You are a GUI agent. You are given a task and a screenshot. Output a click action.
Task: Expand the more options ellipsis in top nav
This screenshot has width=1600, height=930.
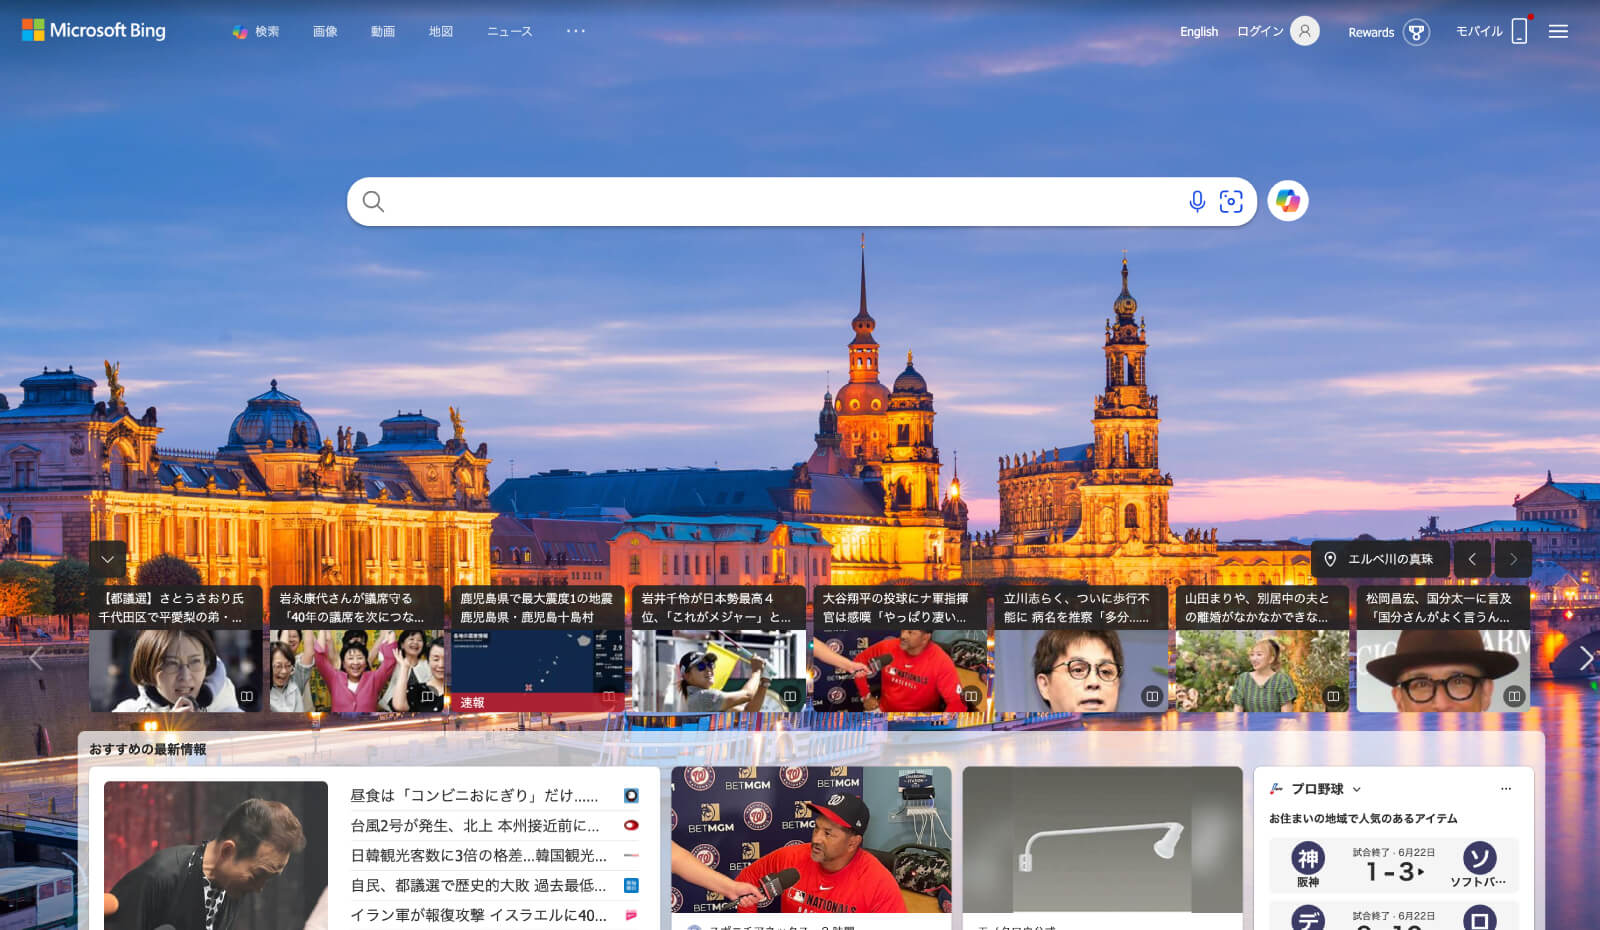[576, 31]
